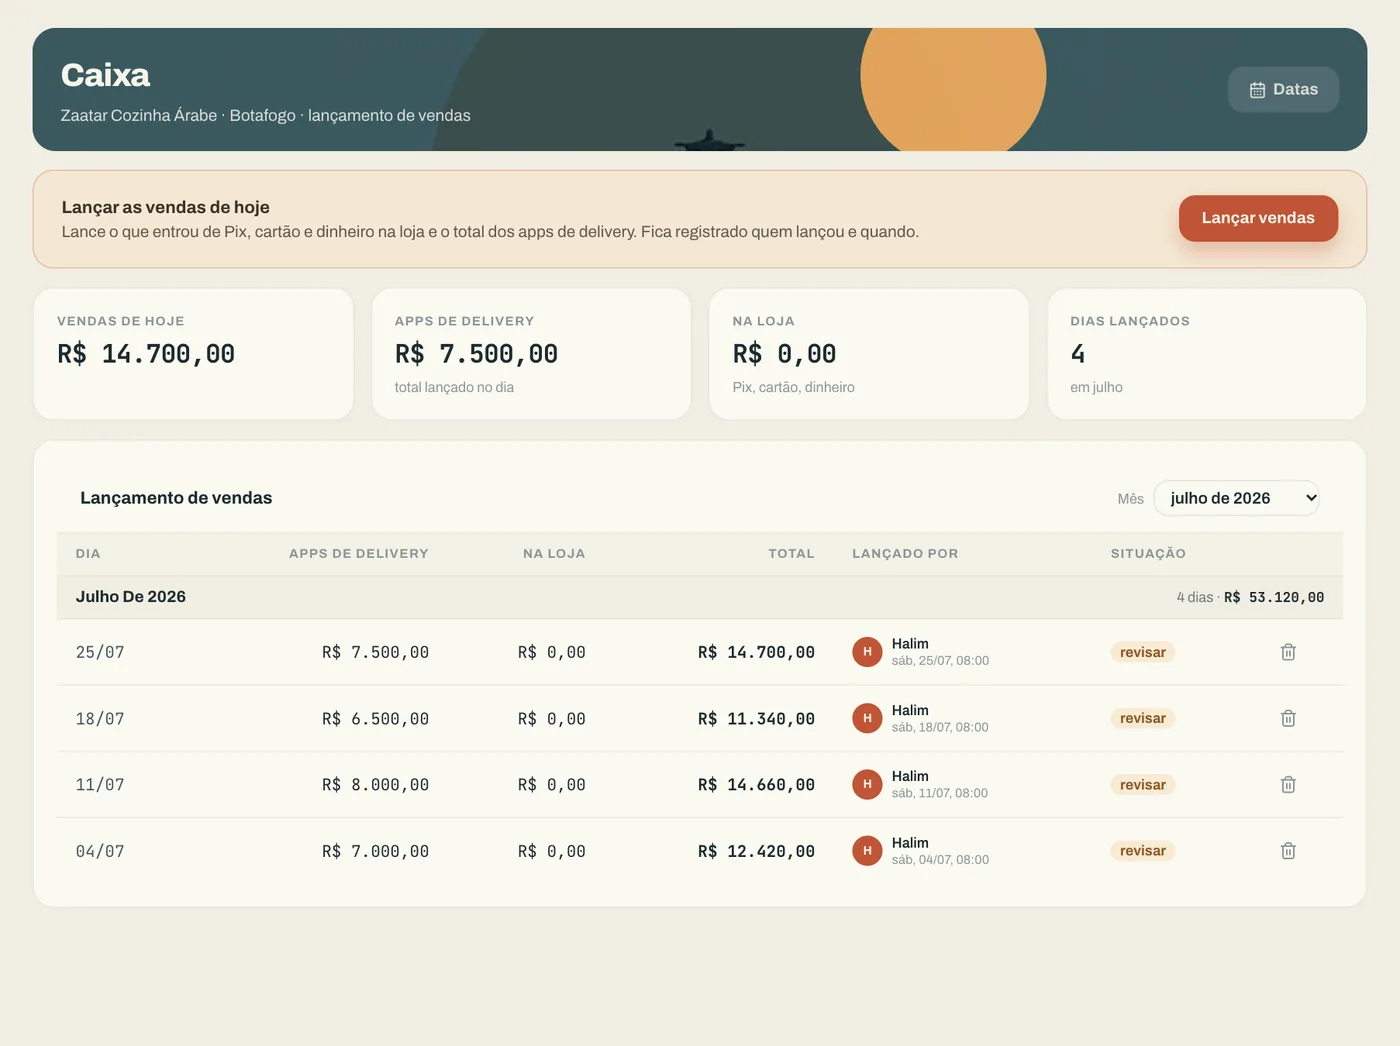The image size is (1400, 1046).
Task: Click timestamp sáb, 18/07, 08:00
Action: 940,727
